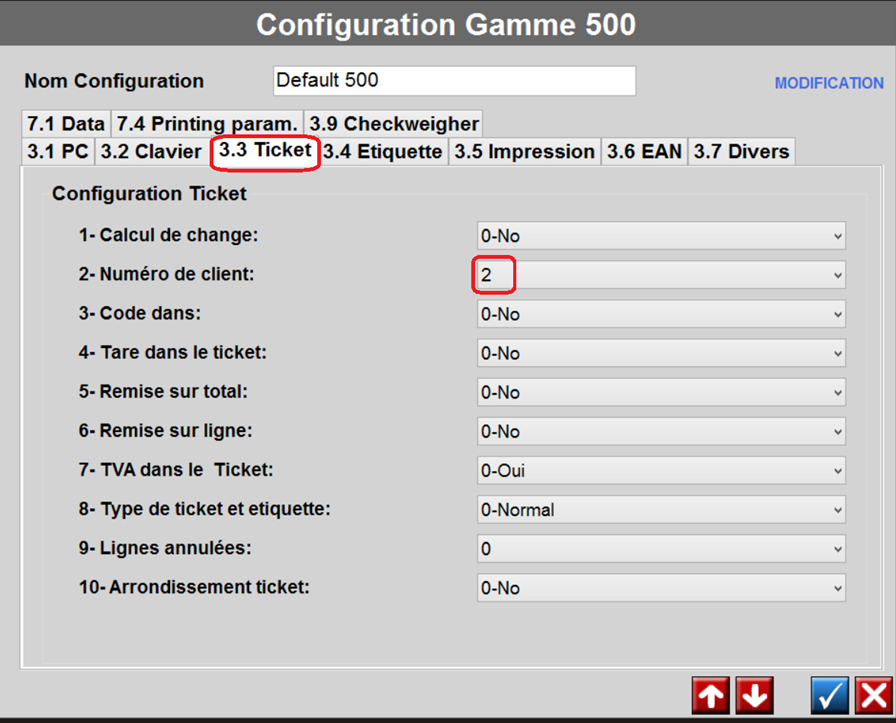The image size is (896, 723).
Task: Confirm with the blue checkmark icon
Action: coord(829,695)
